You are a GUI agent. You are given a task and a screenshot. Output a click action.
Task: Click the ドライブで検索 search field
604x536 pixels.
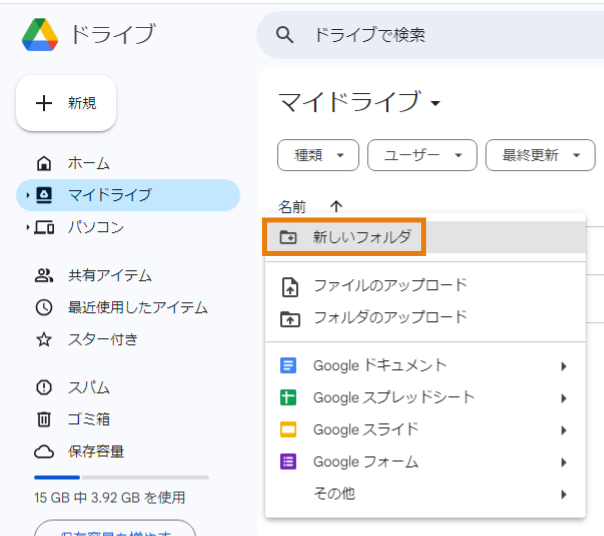430,35
